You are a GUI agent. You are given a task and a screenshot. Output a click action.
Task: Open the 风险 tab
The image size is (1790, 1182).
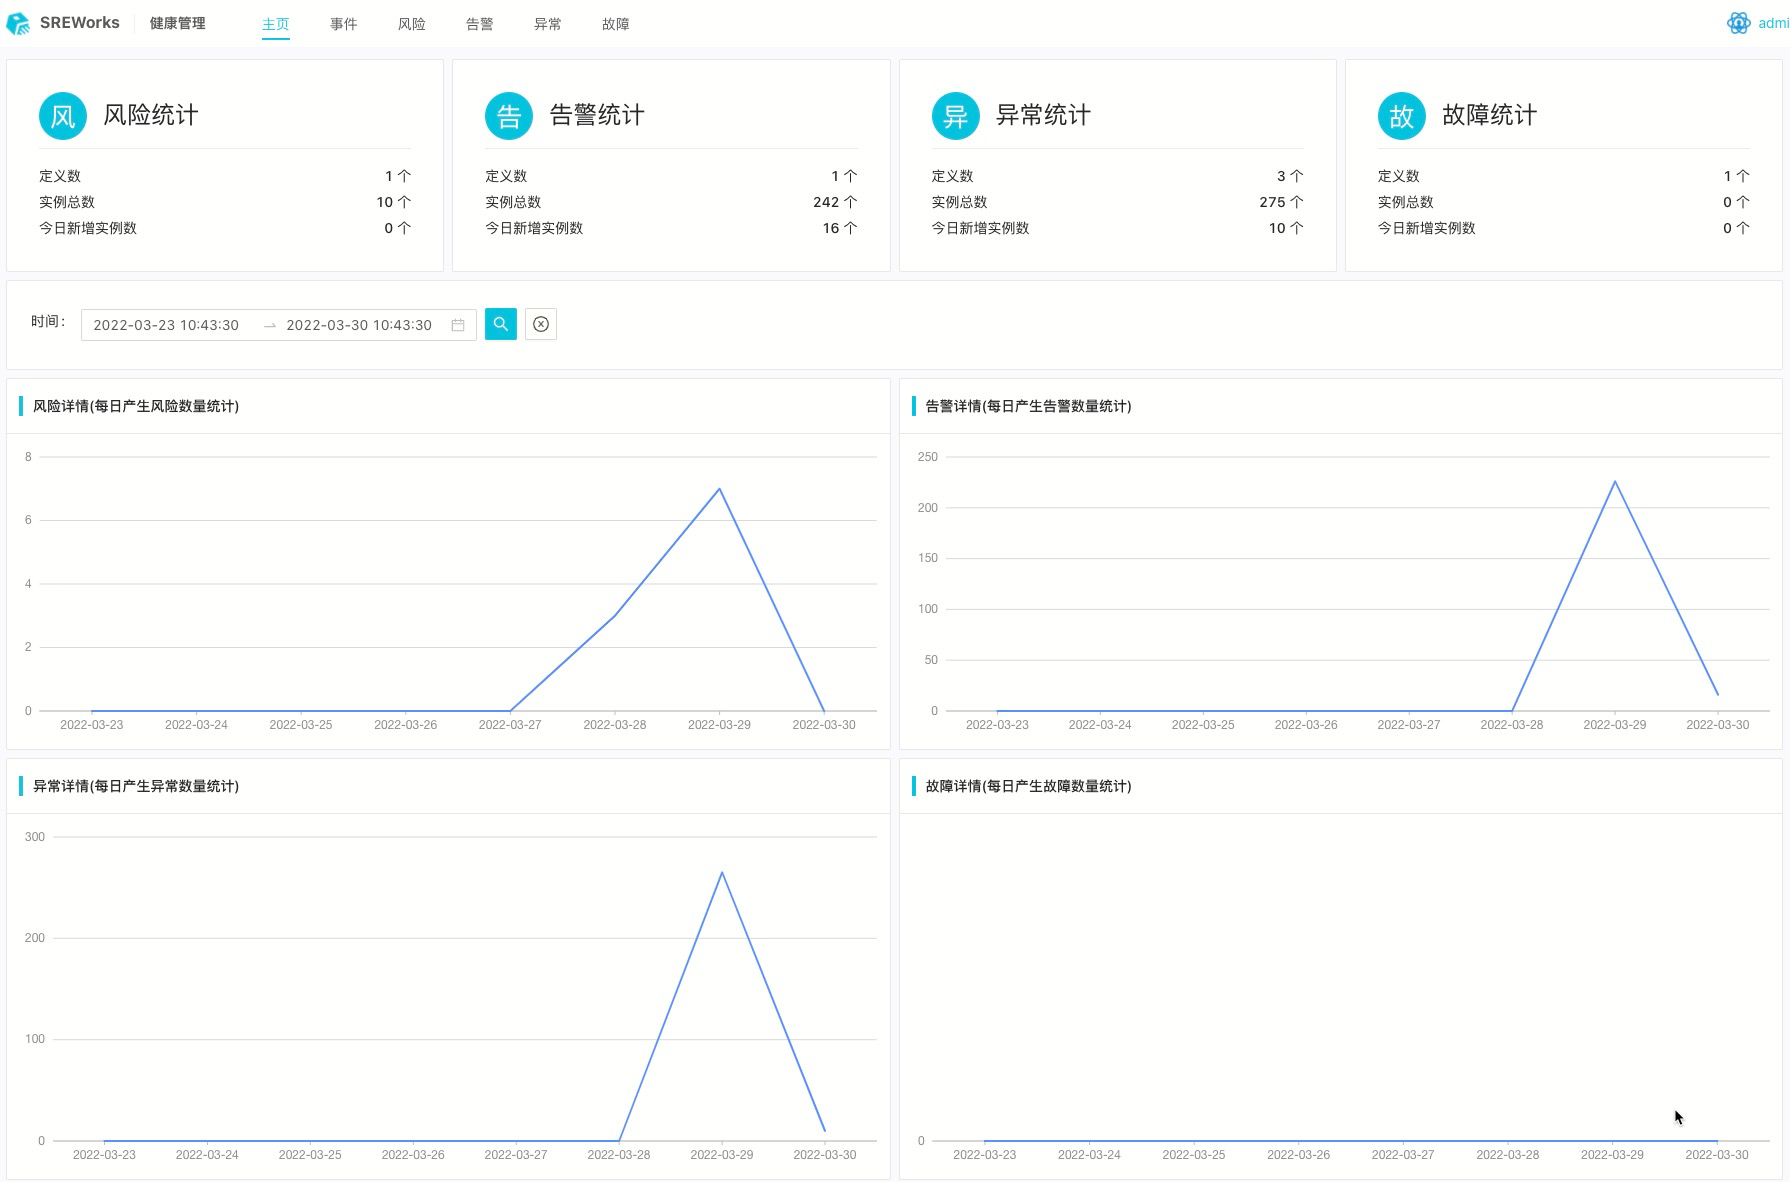pos(411,24)
